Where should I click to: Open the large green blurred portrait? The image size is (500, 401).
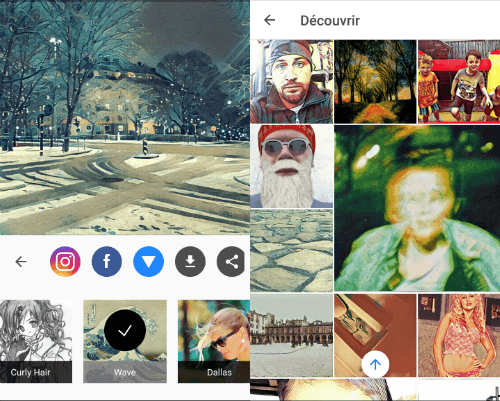pyautogui.click(x=417, y=208)
